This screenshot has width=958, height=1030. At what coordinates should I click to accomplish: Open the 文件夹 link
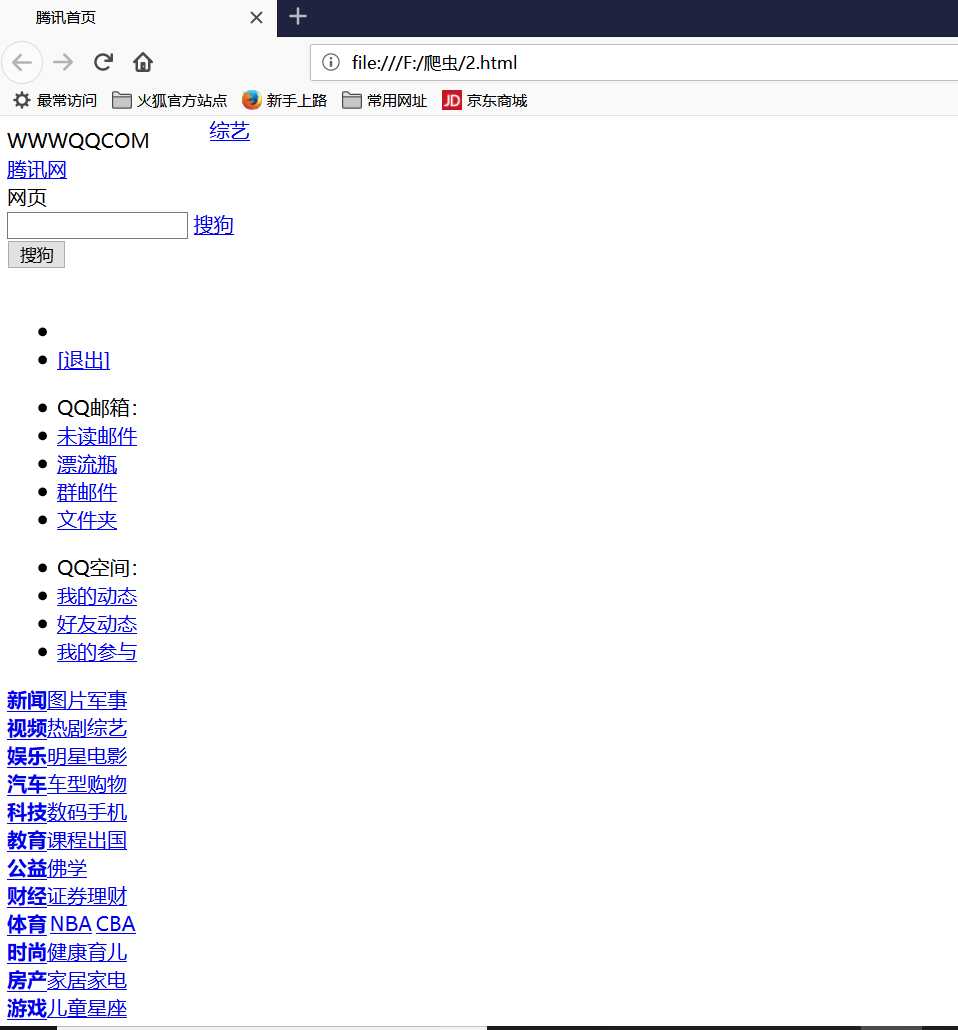(87, 520)
